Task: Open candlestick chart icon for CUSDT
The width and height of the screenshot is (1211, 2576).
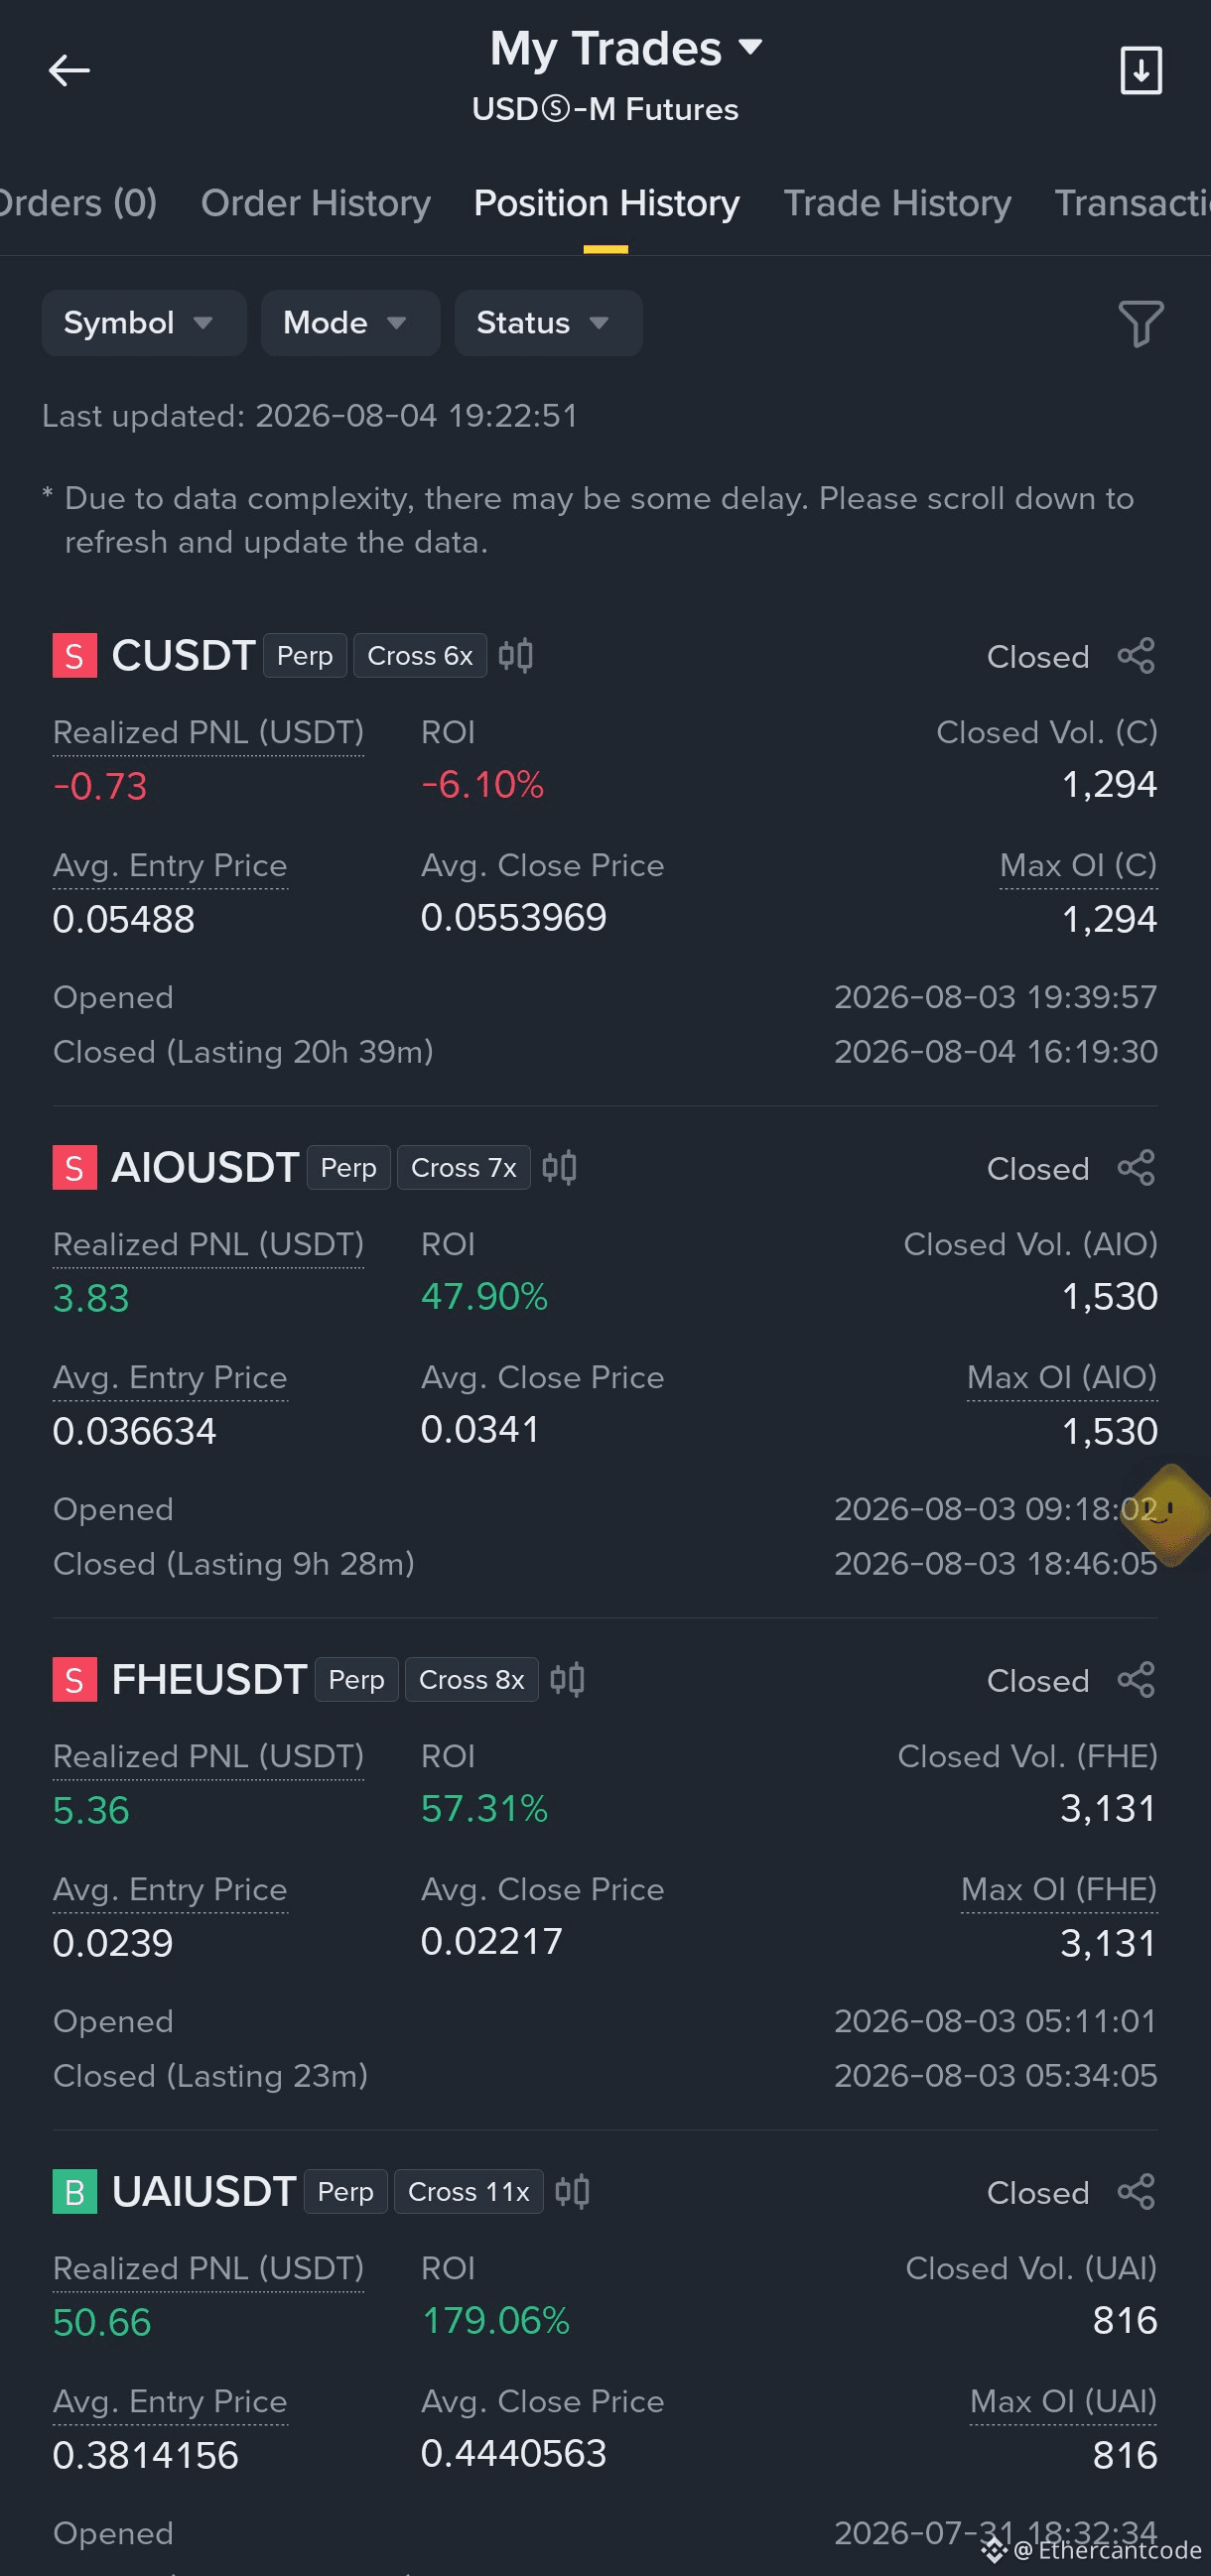Action: pos(516,656)
